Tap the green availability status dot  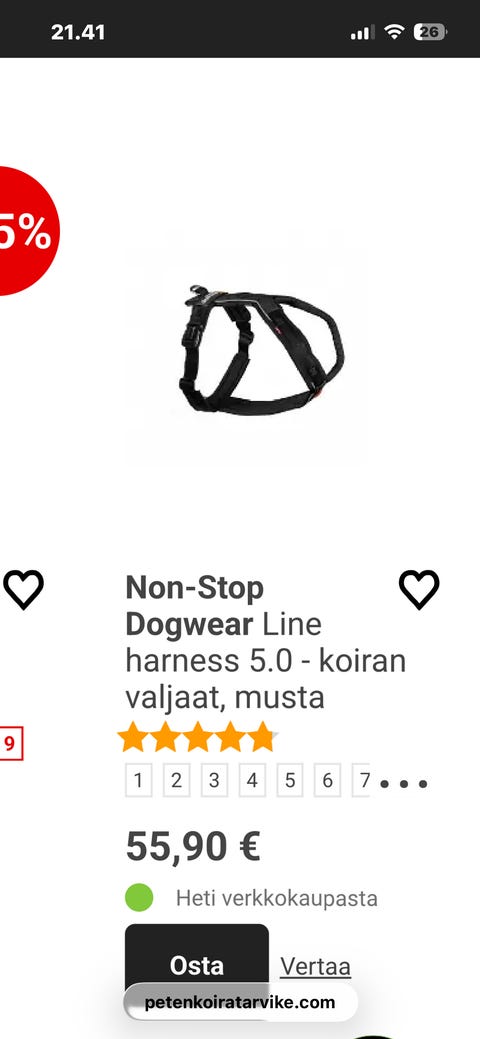139,898
